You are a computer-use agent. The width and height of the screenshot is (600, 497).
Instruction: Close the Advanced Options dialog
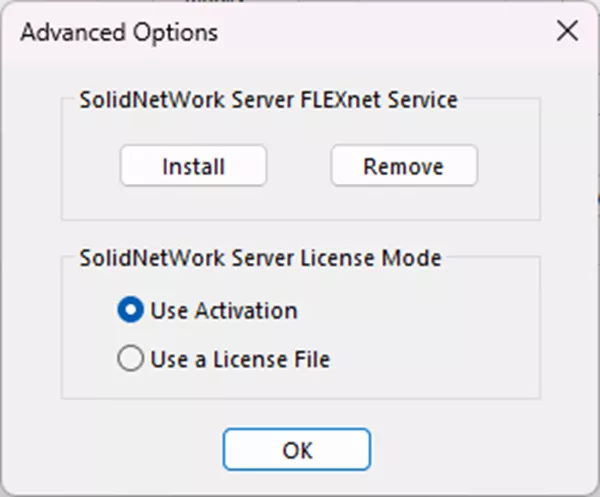(x=567, y=31)
